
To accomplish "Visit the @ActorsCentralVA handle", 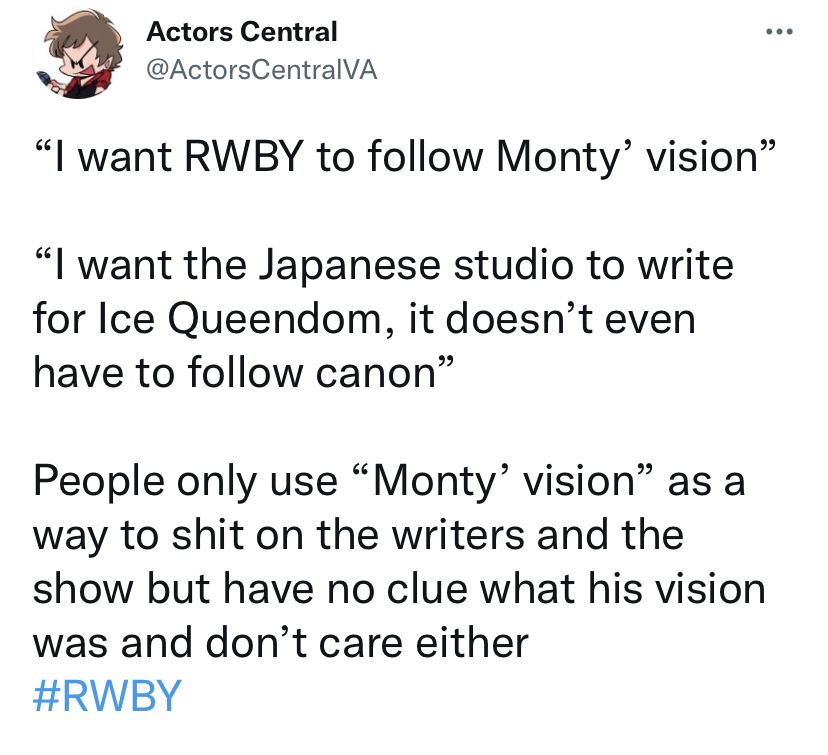I will (261, 70).
